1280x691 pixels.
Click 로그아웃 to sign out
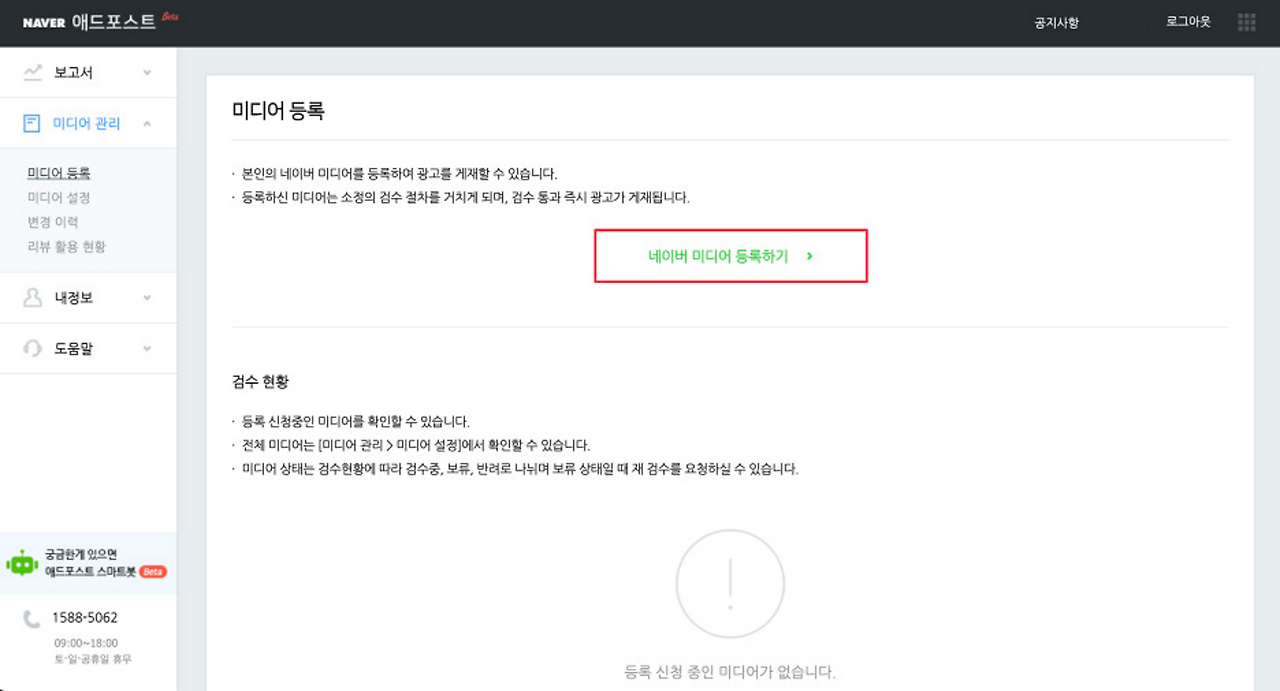[1186, 21]
